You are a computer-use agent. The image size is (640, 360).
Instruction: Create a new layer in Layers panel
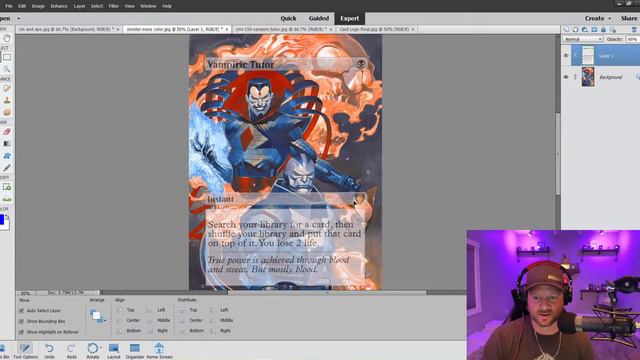(566, 29)
